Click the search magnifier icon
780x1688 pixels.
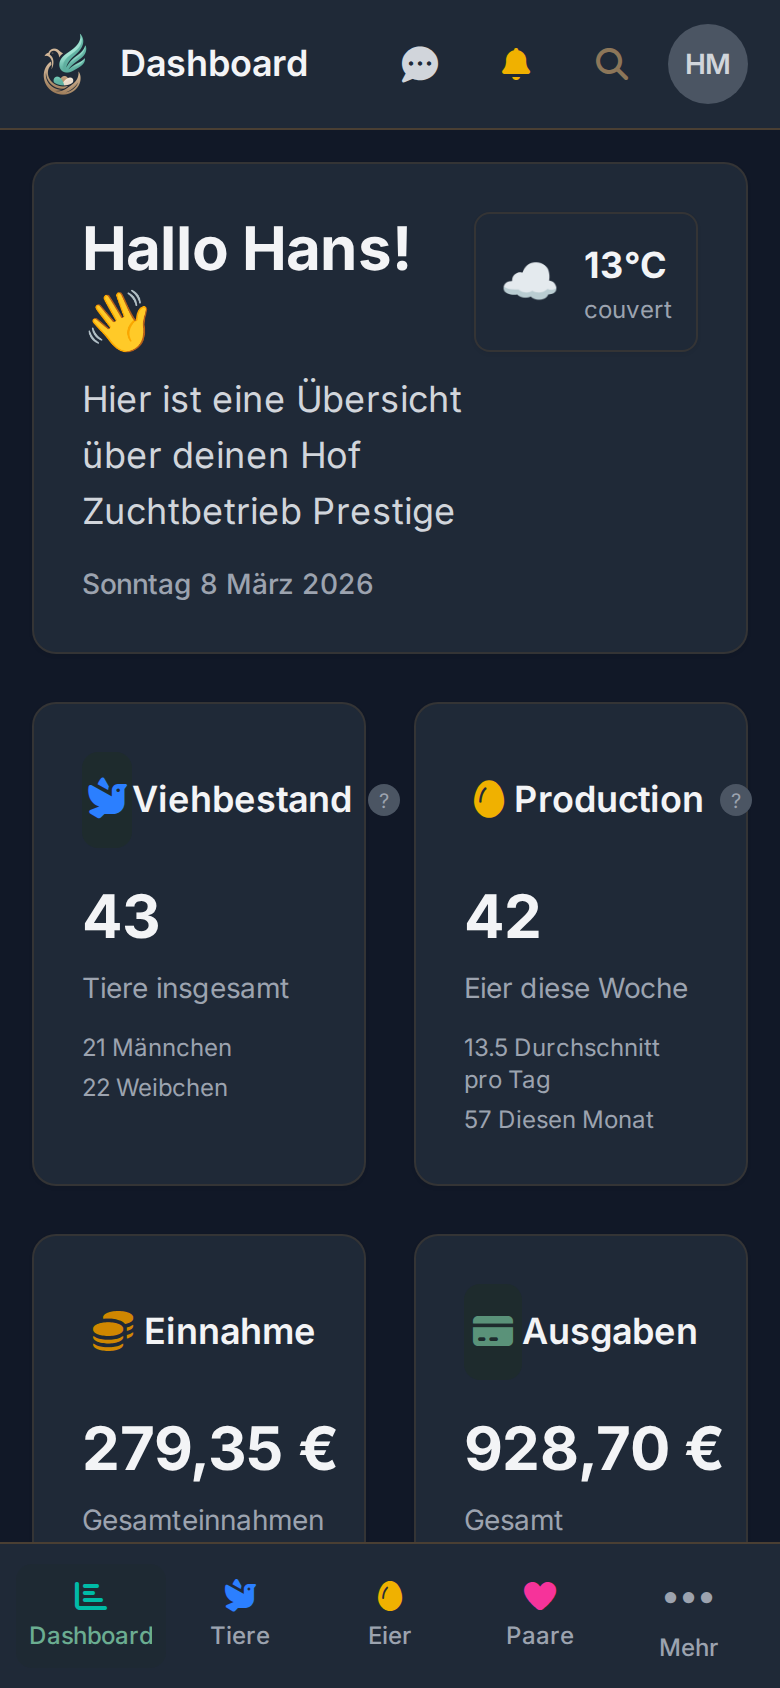coord(611,64)
